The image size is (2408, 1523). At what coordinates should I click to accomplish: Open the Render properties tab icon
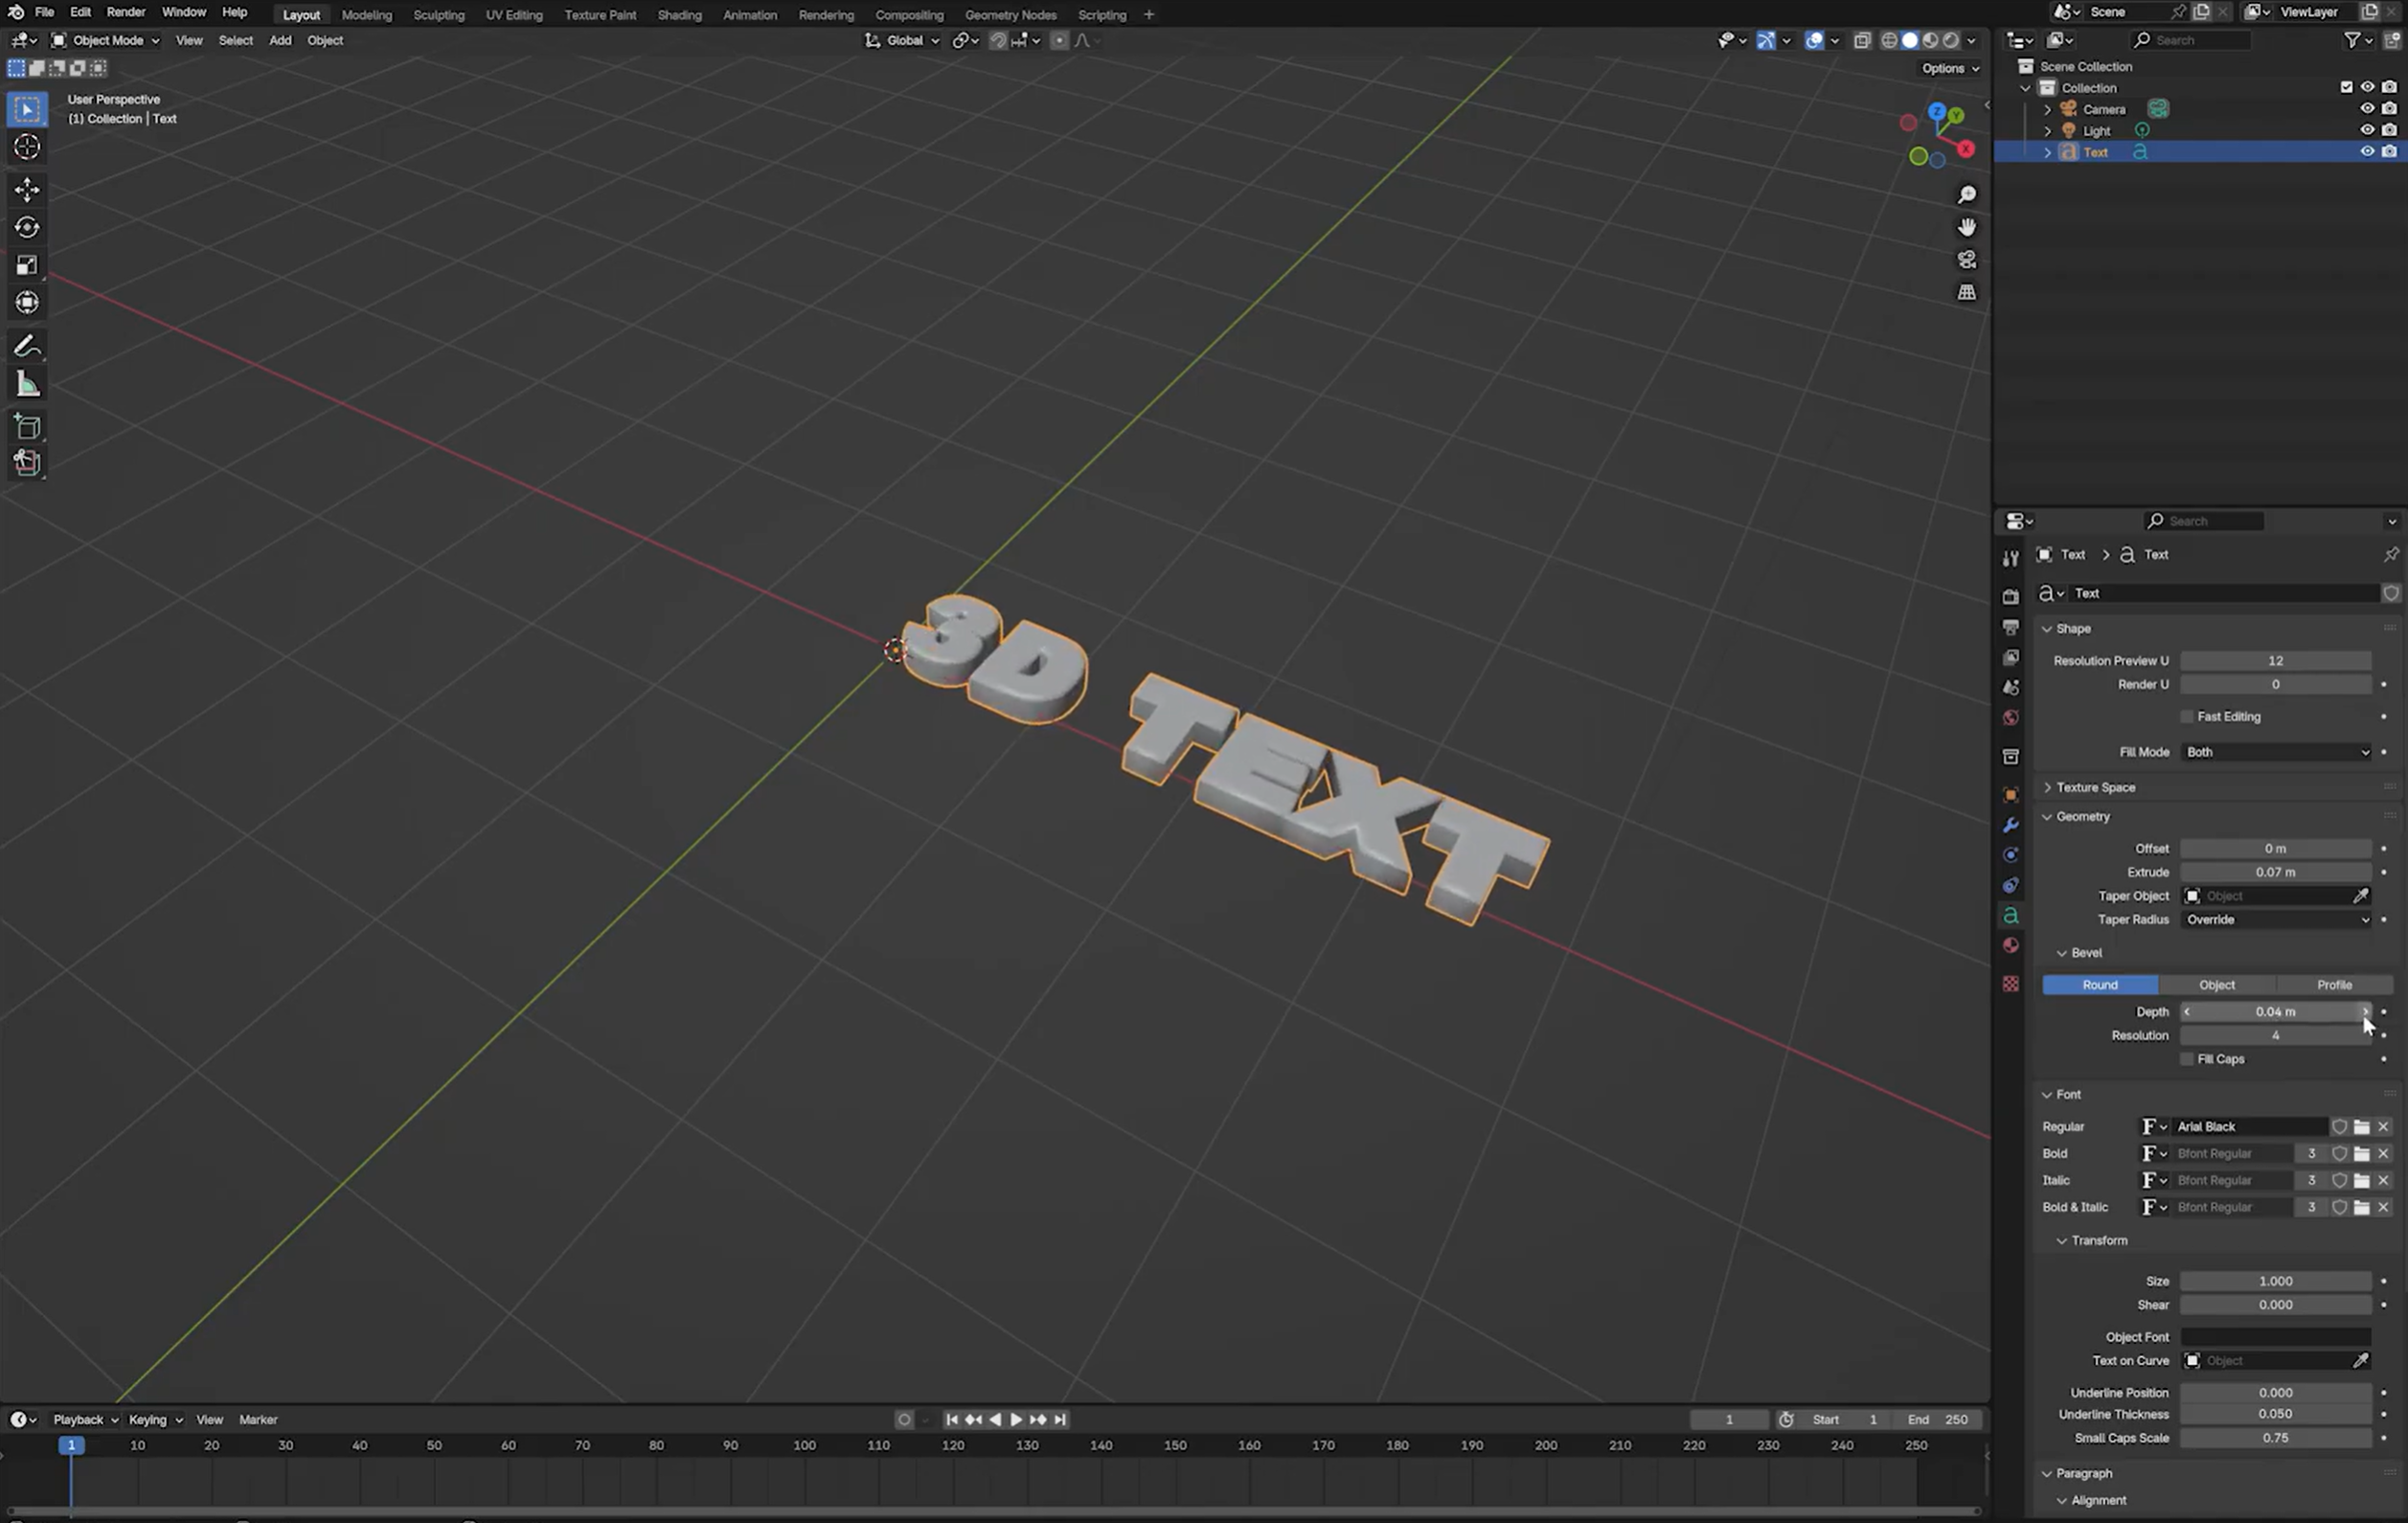point(2010,597)
